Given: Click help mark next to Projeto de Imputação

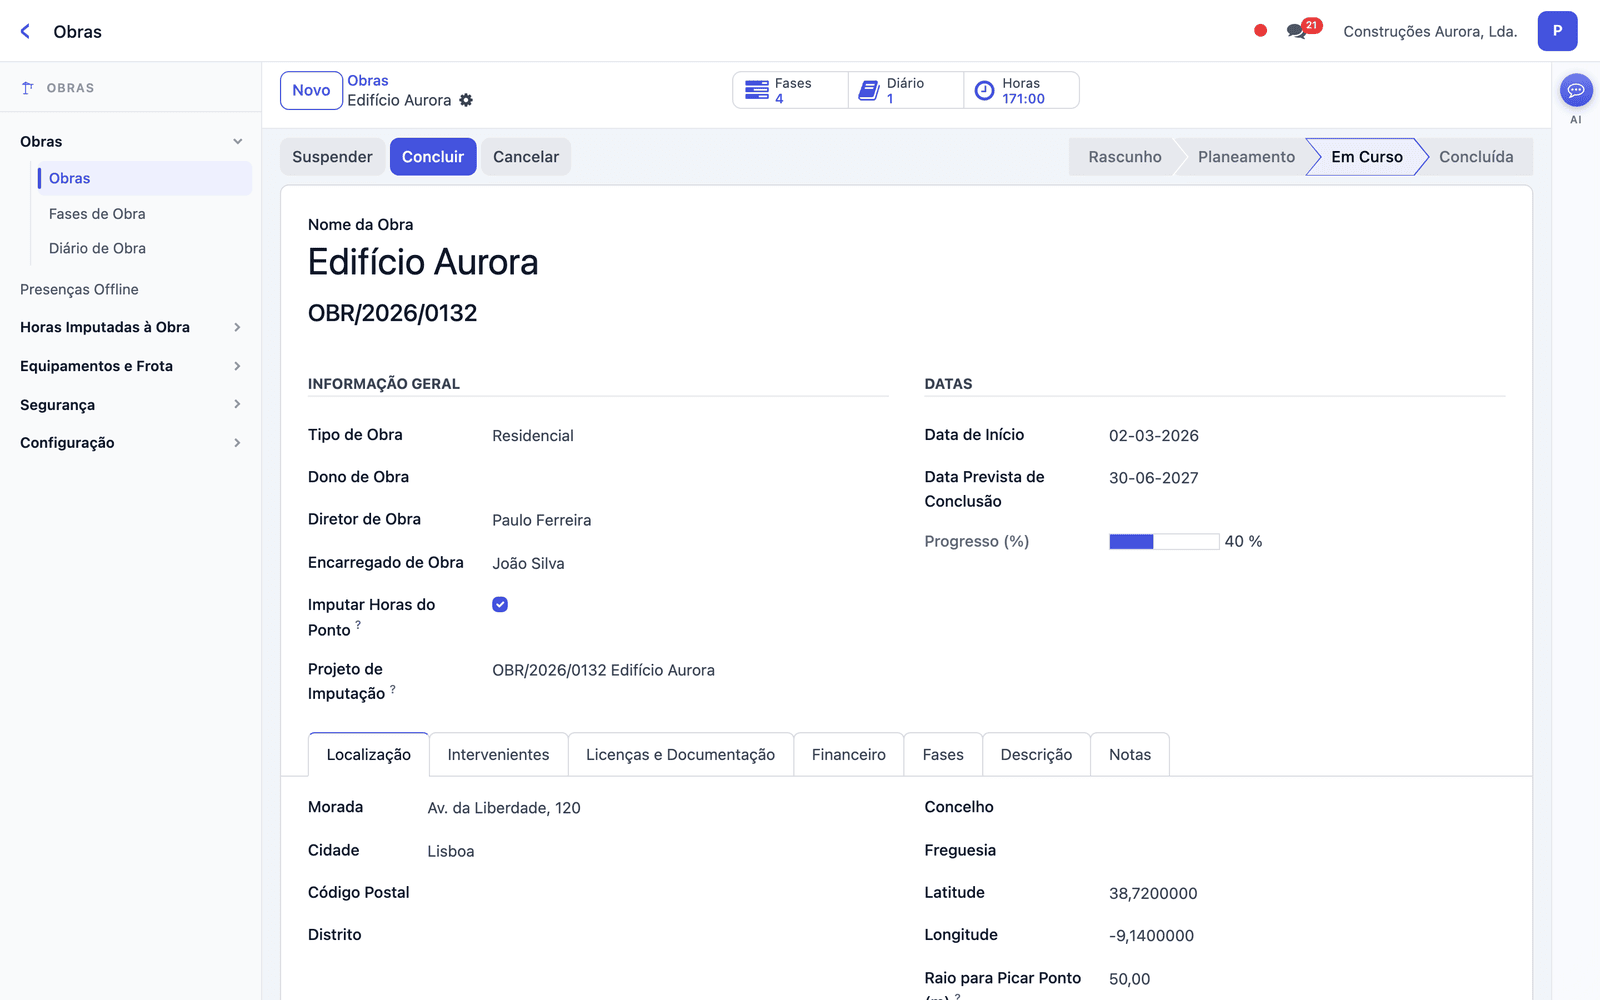Looking at the screenshot, I should click(393, 688).
